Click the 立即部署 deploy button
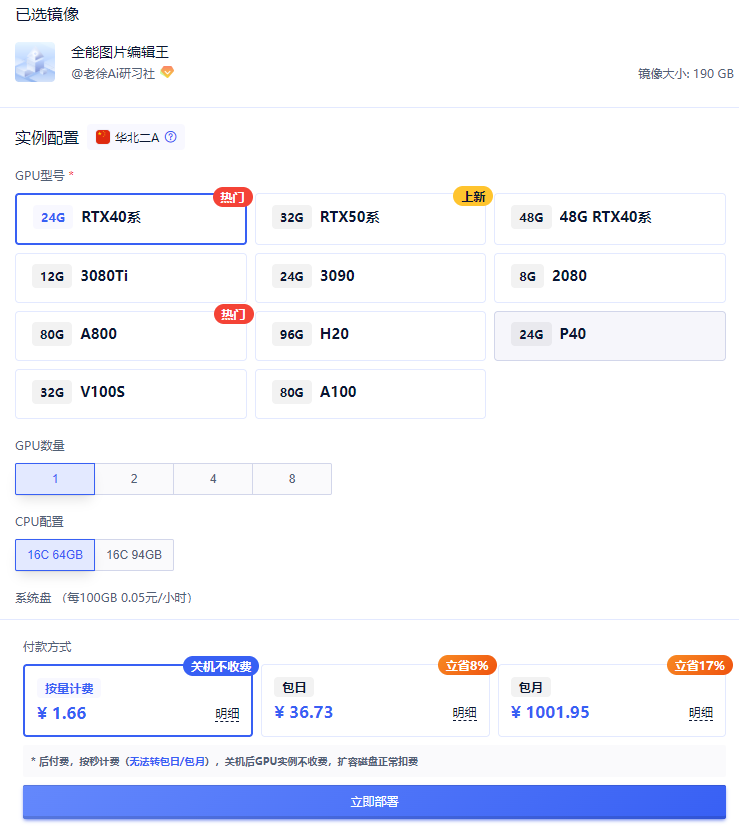 tap(374, 802)
